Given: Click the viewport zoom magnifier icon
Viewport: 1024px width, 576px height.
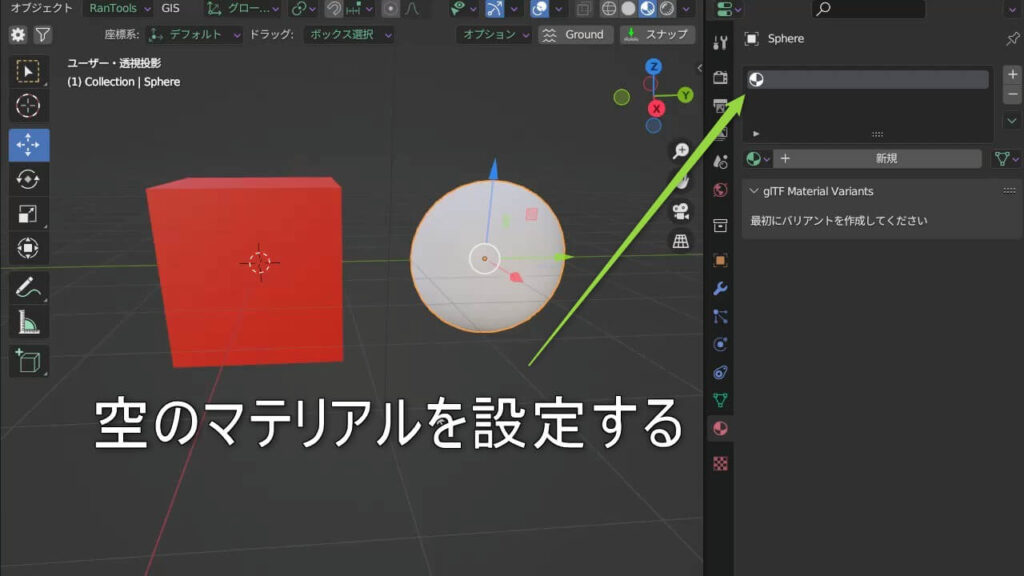Looking at the screenshot, I should [680, 152].
